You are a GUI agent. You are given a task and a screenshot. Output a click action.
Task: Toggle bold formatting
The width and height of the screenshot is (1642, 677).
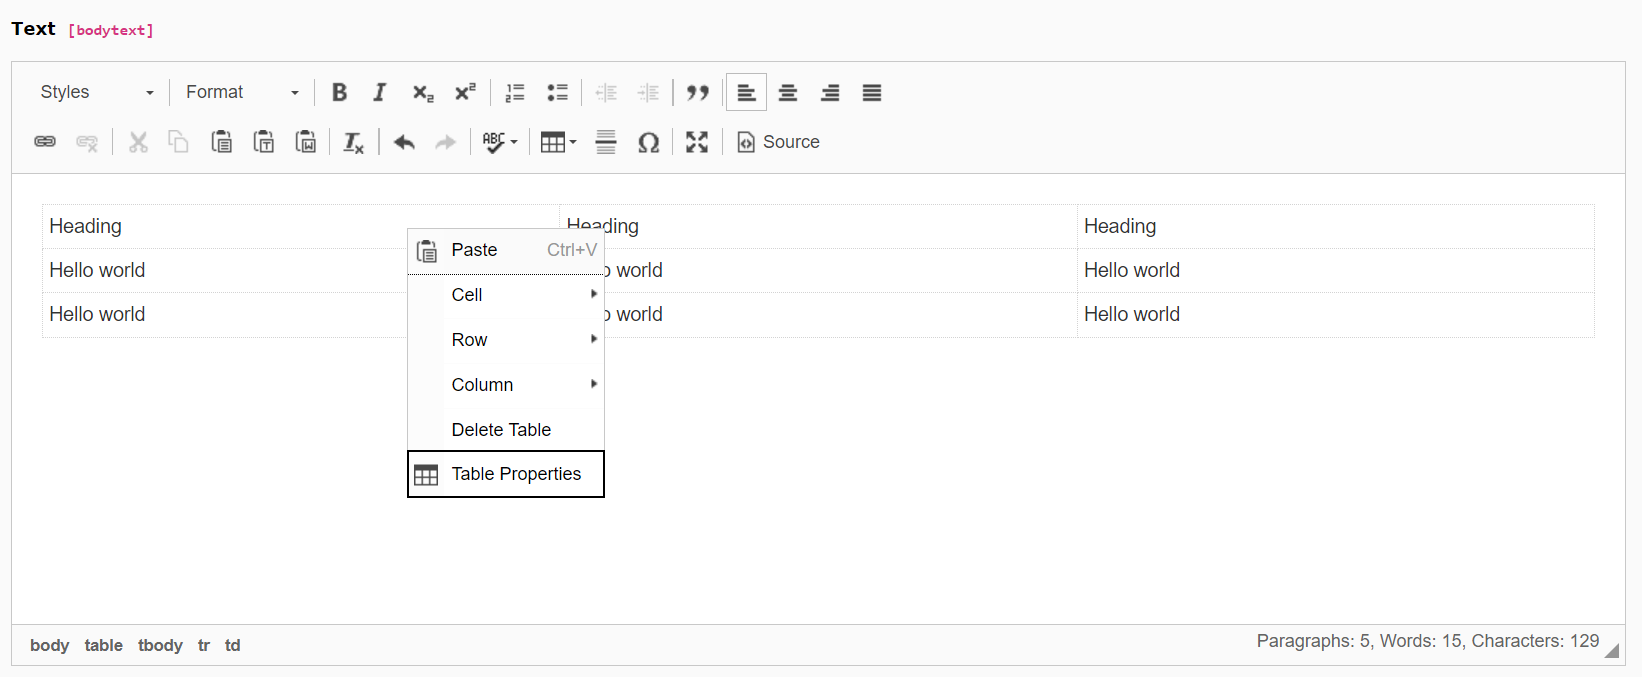(339, 92)
